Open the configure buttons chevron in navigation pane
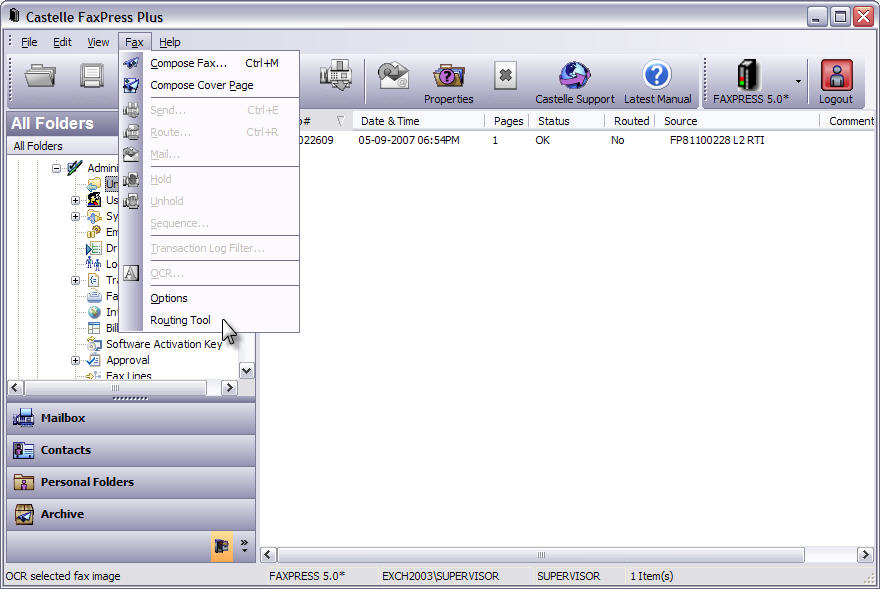This screenshot has width=880, height=589. [244, 546]
